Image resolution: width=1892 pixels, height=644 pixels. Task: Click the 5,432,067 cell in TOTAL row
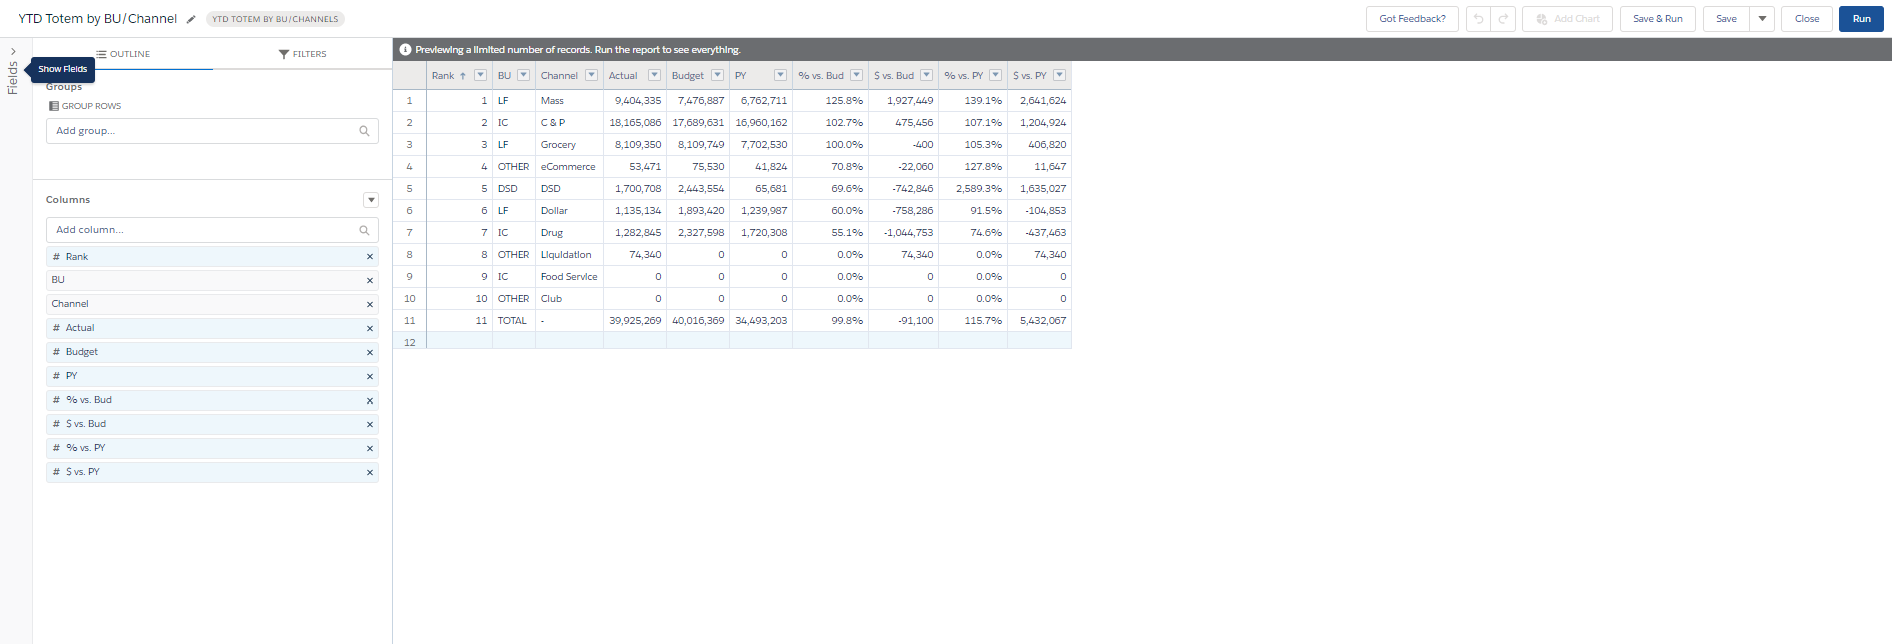[1039, 321]
